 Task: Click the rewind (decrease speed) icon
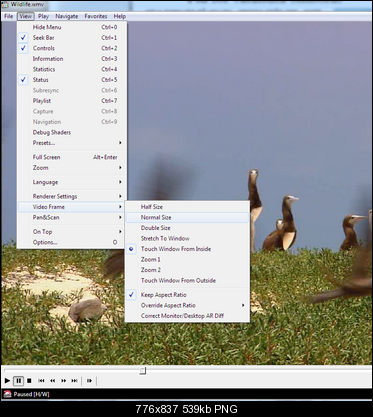click(x=52, y=380)
